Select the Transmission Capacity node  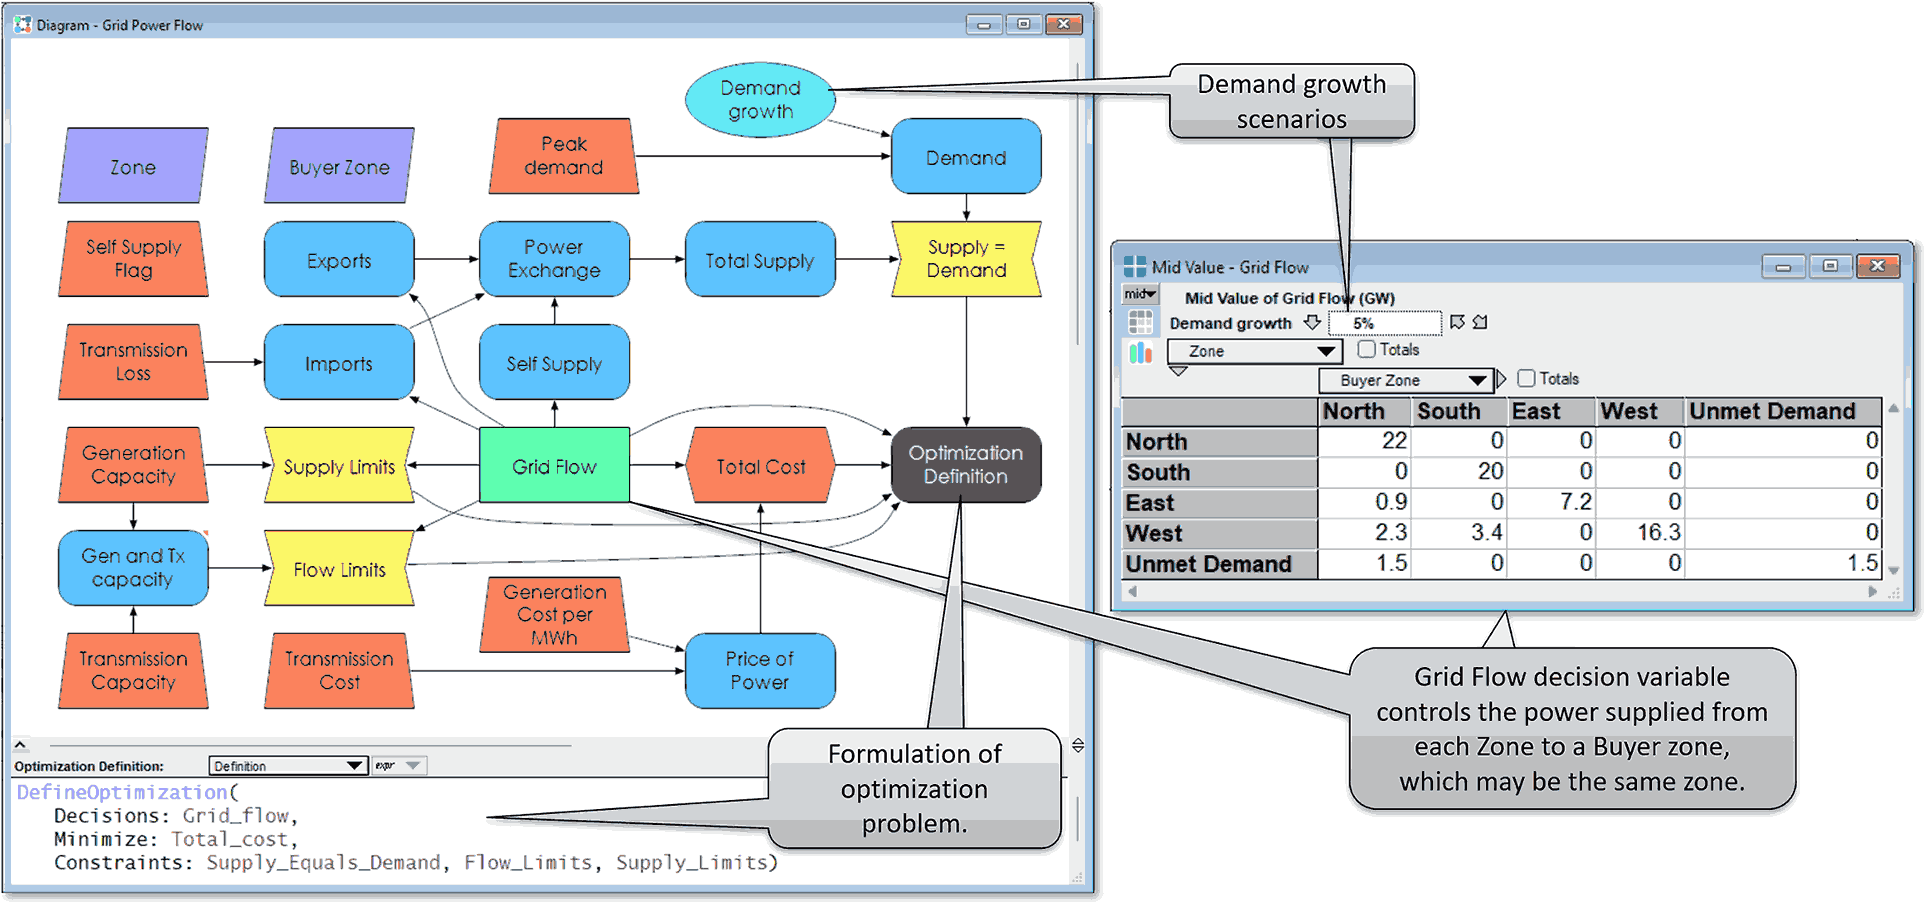[133, 671]
